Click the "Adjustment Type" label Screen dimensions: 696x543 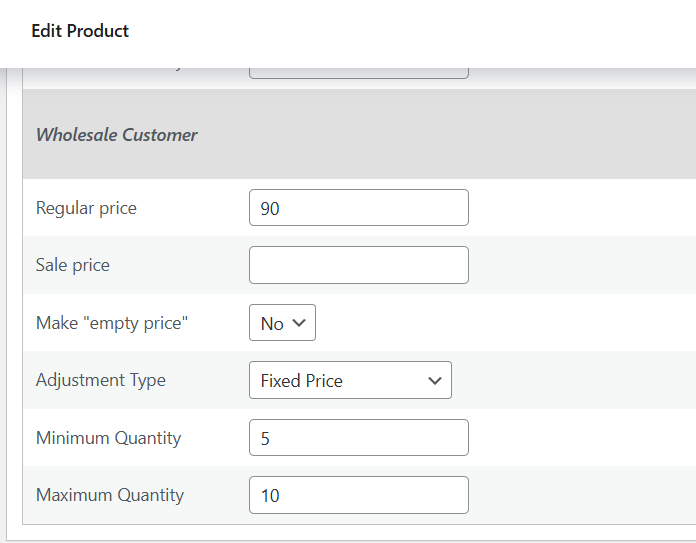[x=101, y=380]
